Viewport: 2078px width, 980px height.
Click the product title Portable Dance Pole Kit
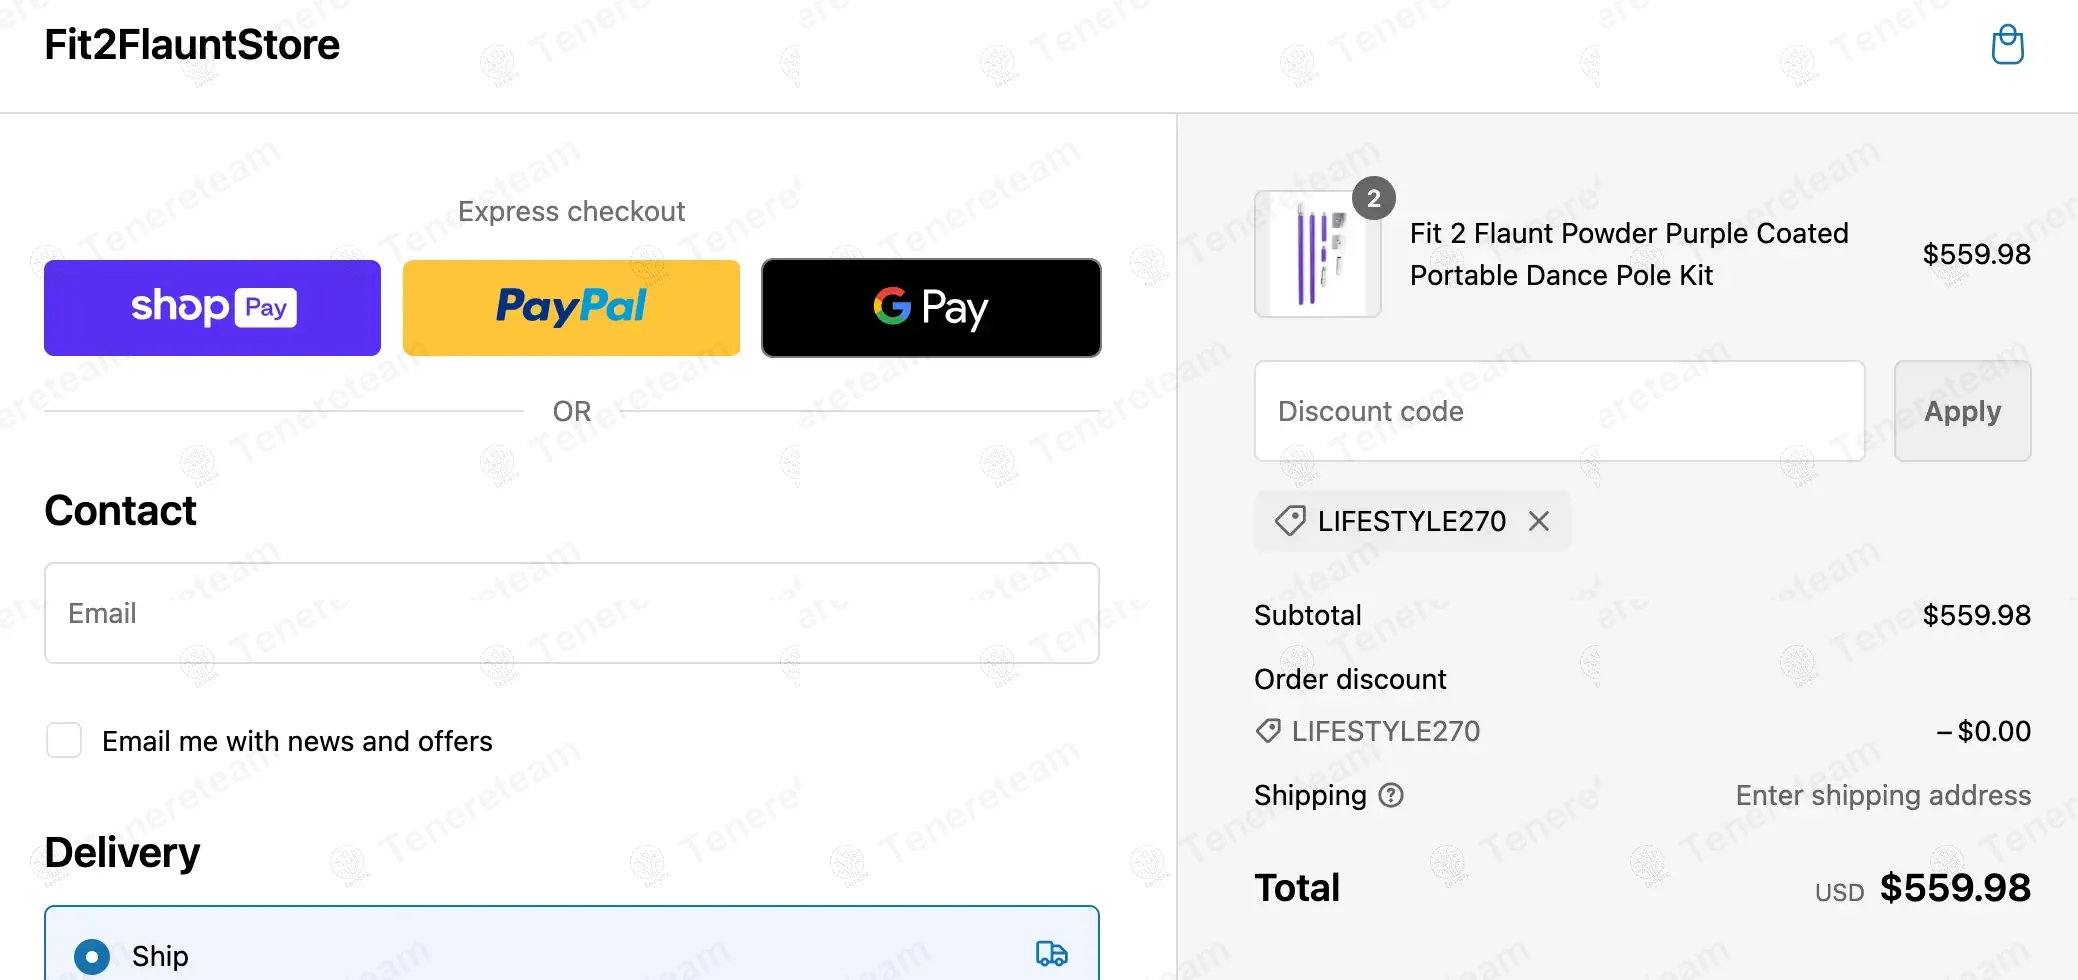(1628, 254)
